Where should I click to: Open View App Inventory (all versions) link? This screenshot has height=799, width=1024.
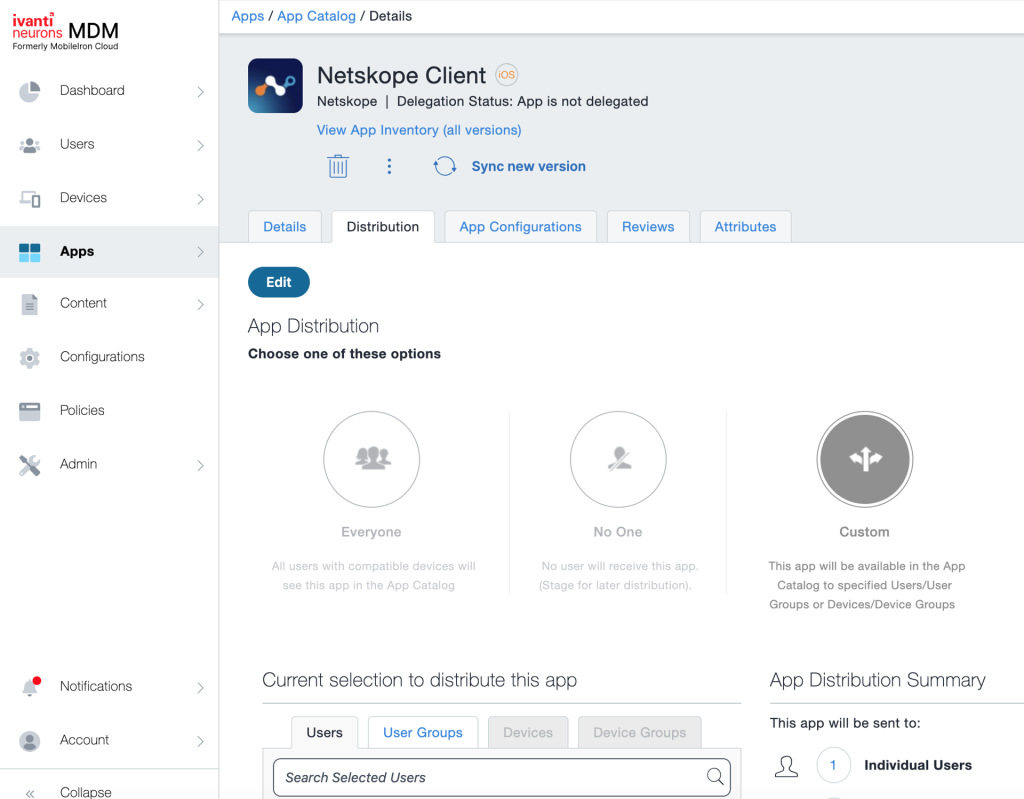pyautogui.click(x=419, y=130)
